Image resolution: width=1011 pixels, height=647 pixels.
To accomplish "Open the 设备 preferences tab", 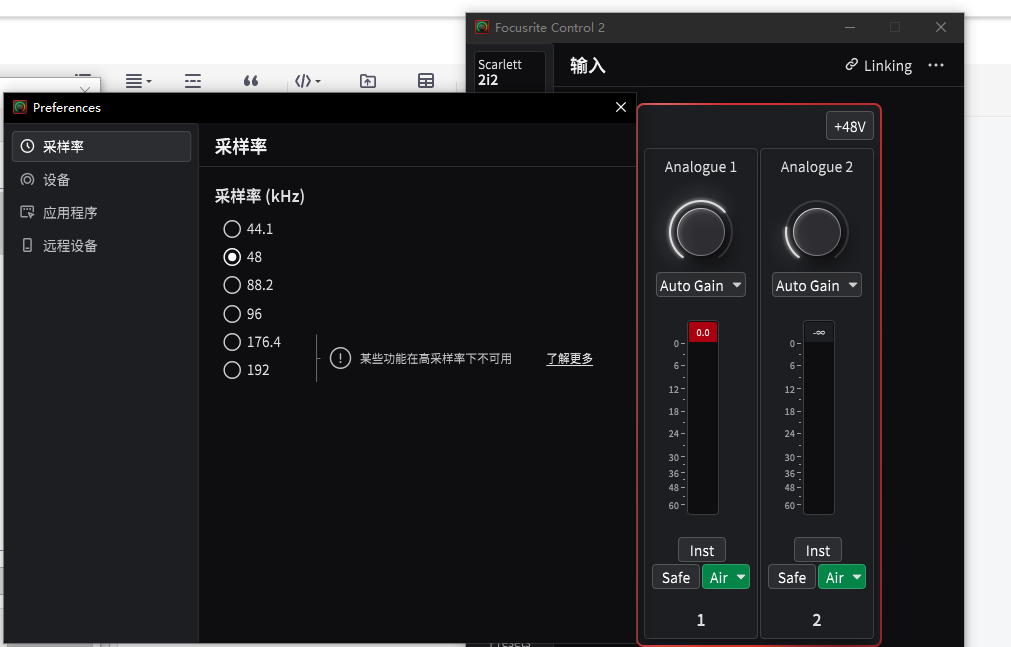I will [x=101, y=179].
